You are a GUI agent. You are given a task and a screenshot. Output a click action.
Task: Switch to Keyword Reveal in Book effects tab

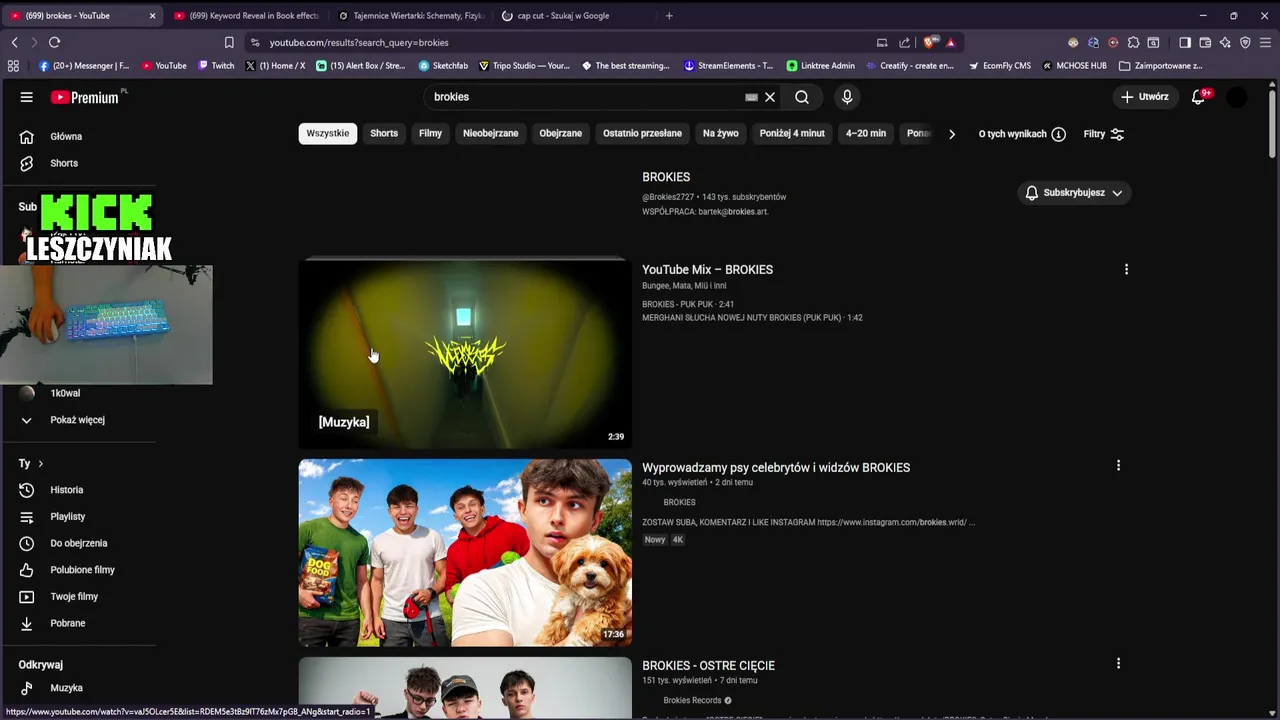point(245,16)
